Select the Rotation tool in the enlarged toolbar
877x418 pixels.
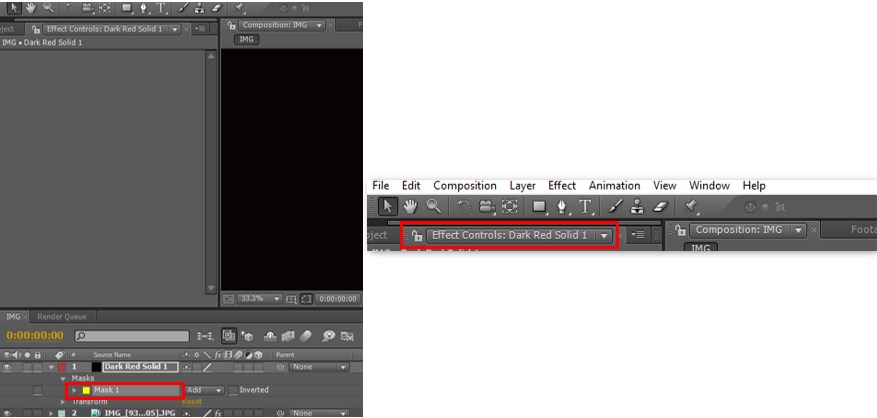click(464, 207)
